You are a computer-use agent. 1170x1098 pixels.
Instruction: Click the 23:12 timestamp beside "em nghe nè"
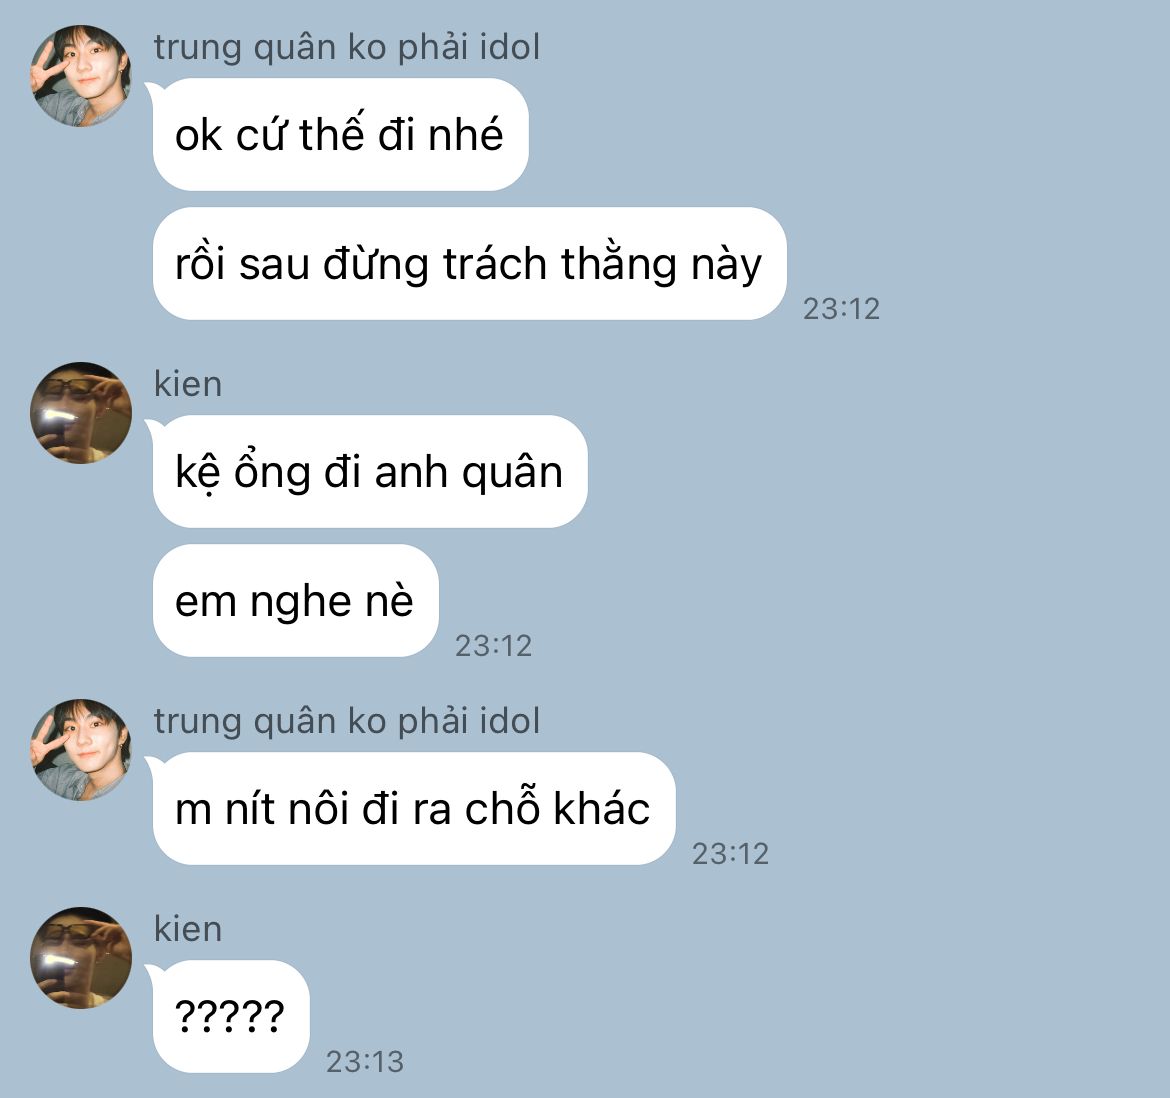(x=493, y=646)
